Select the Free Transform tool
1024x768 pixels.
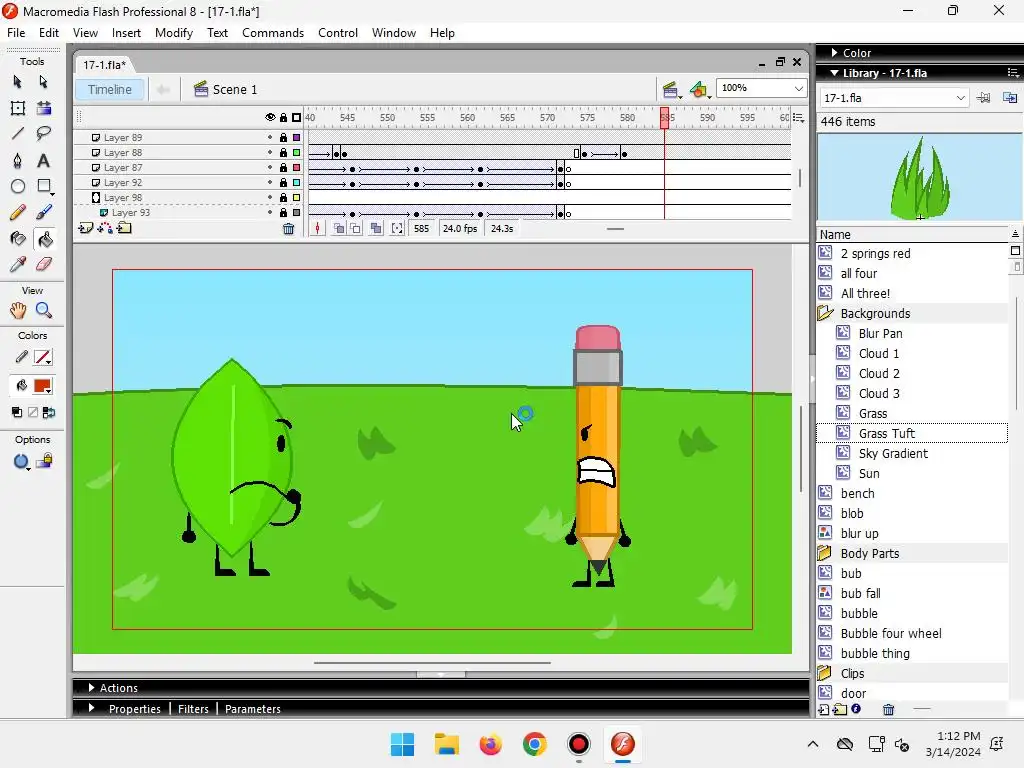pyautogui.click(x=18, y=108)
